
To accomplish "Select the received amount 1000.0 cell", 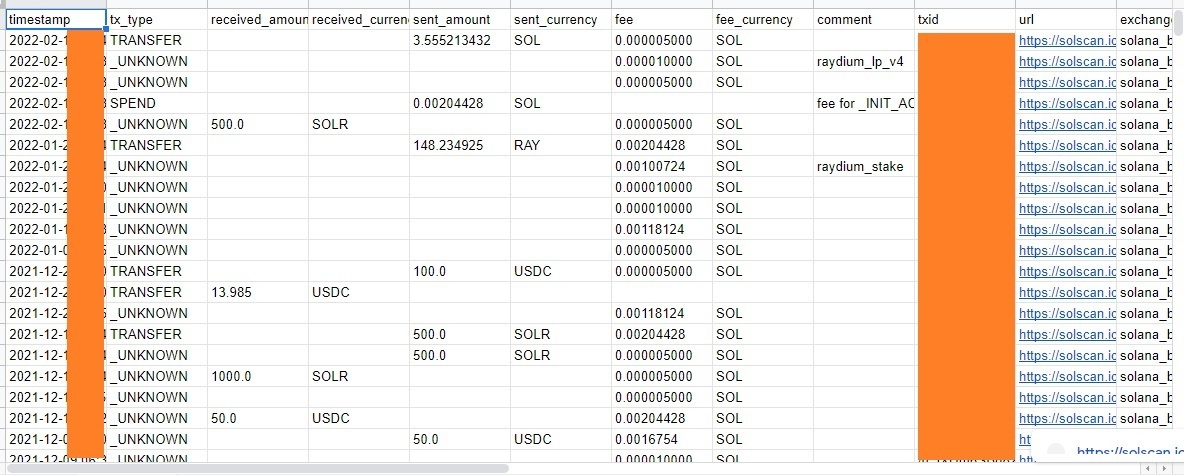I will 258,376.
